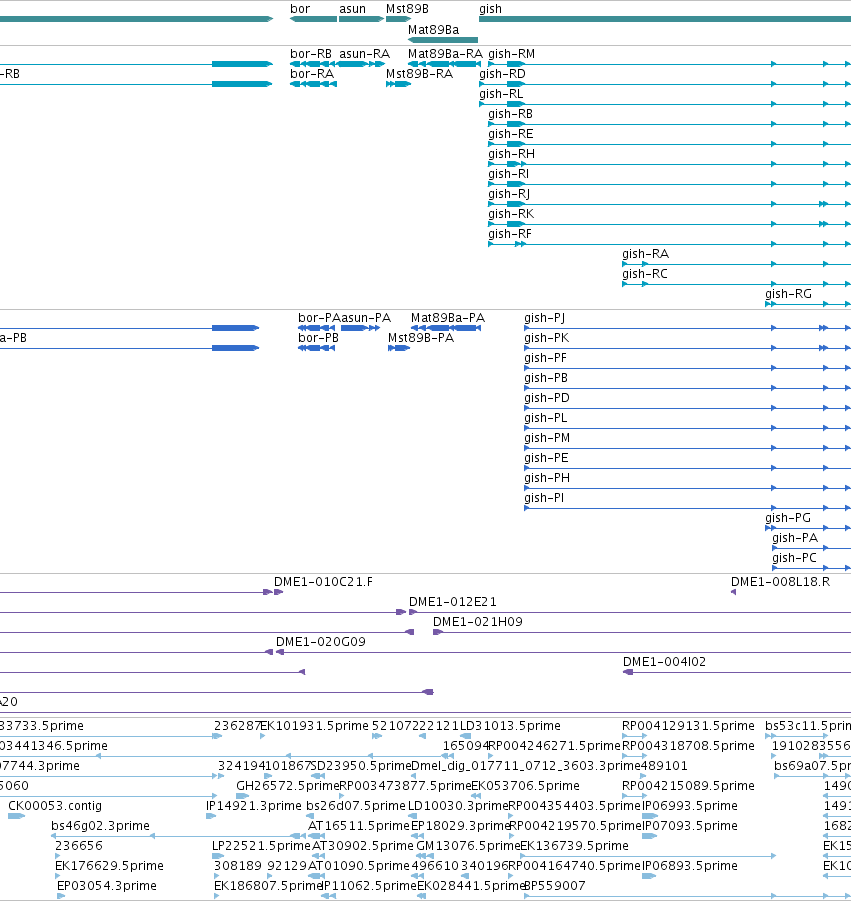Screen dimensions: 851x901
Task: Select EST IP14921.3prime
Action: click(254, 806)
